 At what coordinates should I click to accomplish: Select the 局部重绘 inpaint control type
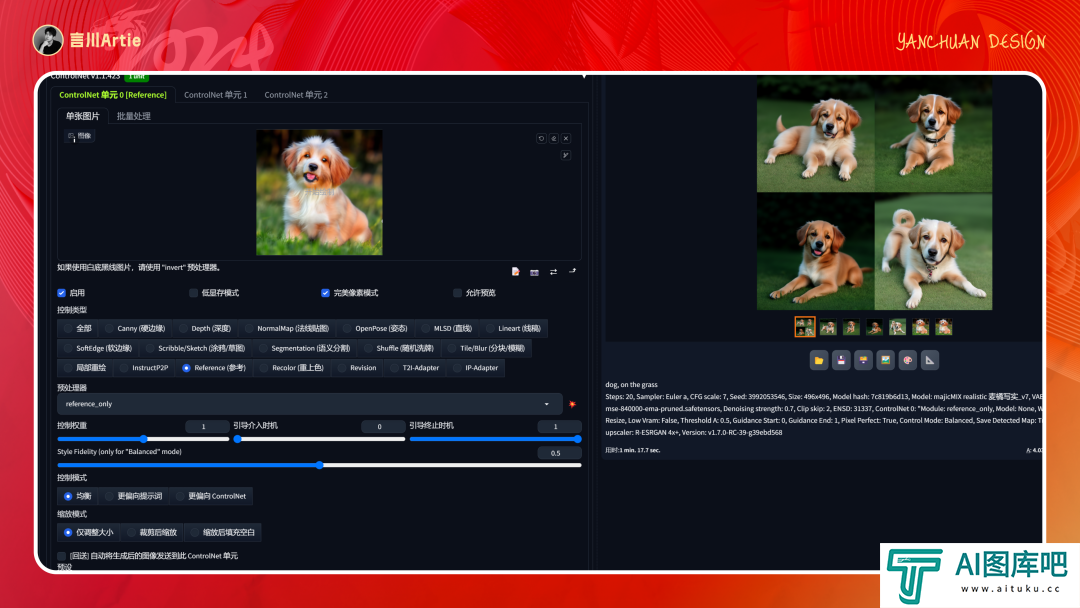85,368
